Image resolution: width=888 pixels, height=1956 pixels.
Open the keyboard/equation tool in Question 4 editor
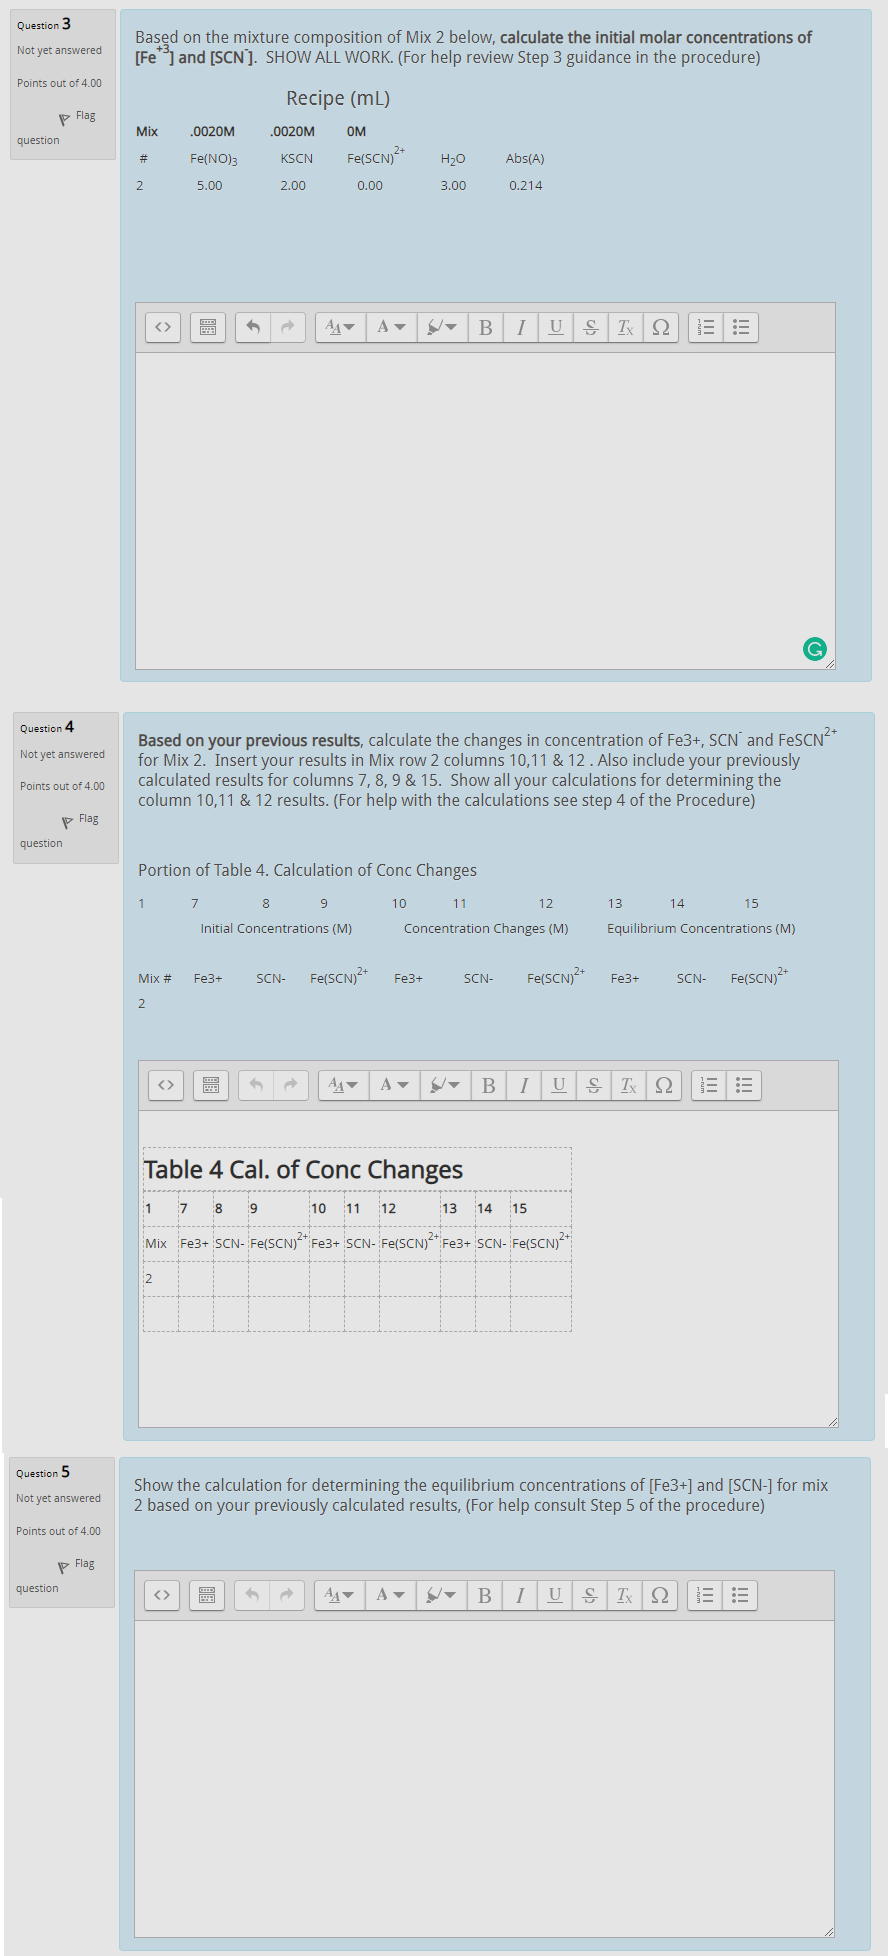click(211, 1085)
